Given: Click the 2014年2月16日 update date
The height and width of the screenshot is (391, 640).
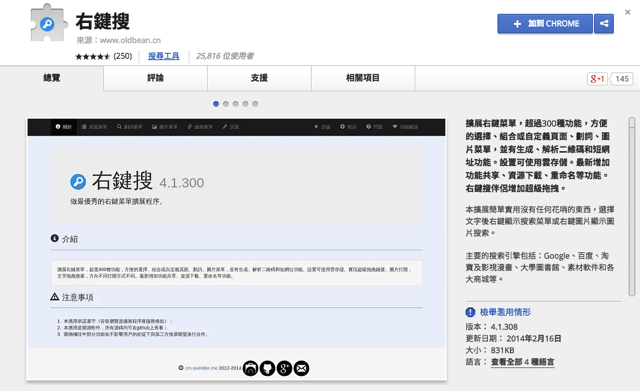Looking at the screenshot, I should coord(534,338).
